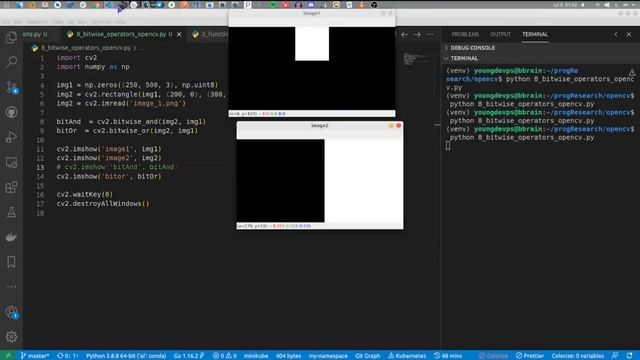The image size is (640, 360).
Task: Click the editor minimap preview
Action: 416,59
